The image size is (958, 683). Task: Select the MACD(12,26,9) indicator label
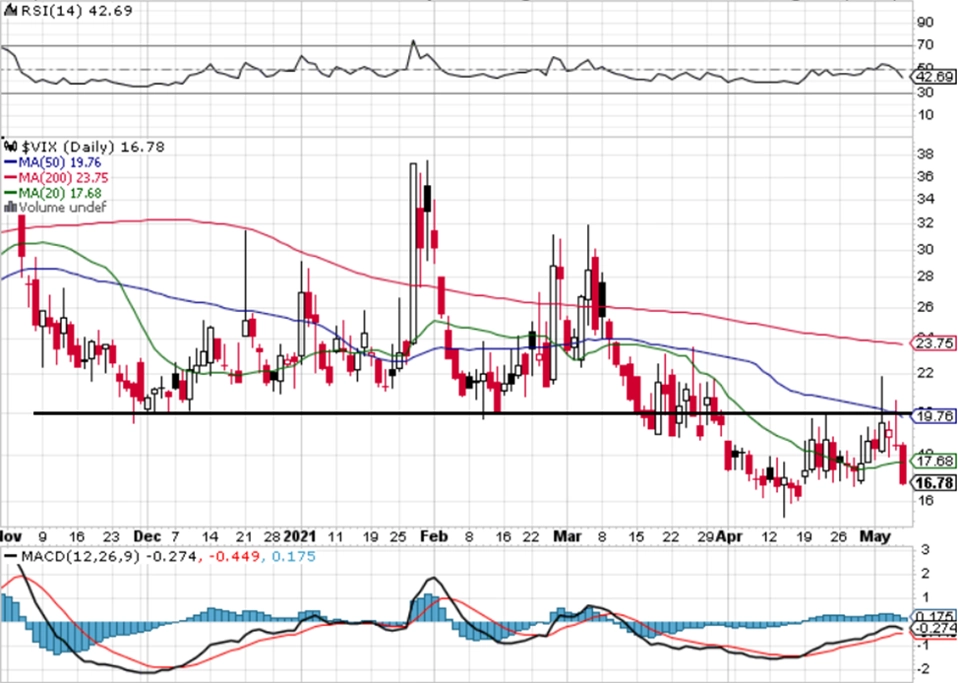[81, 557]
